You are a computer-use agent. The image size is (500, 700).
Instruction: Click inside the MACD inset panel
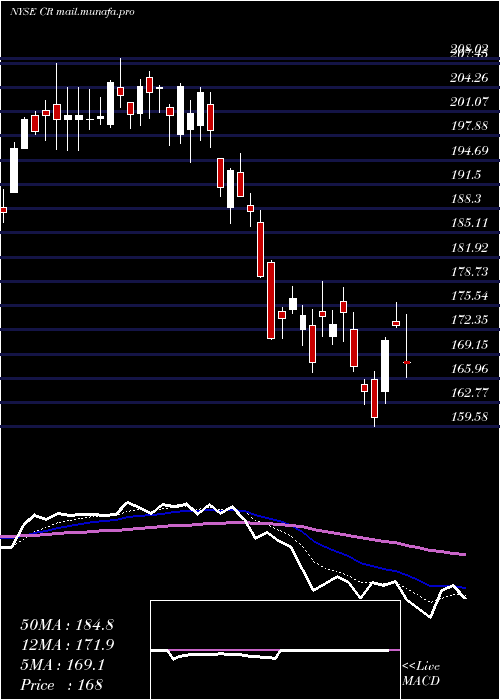(275, 650)
